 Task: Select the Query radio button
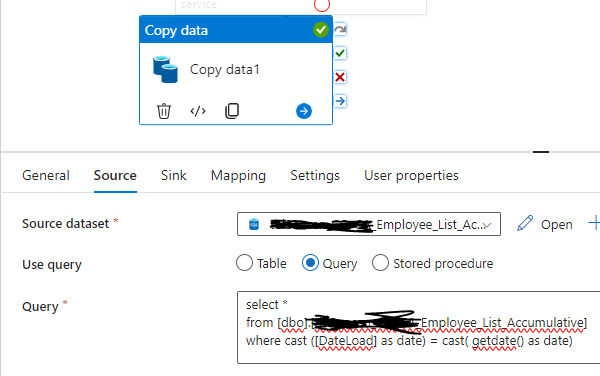click(x=310, y=263)
